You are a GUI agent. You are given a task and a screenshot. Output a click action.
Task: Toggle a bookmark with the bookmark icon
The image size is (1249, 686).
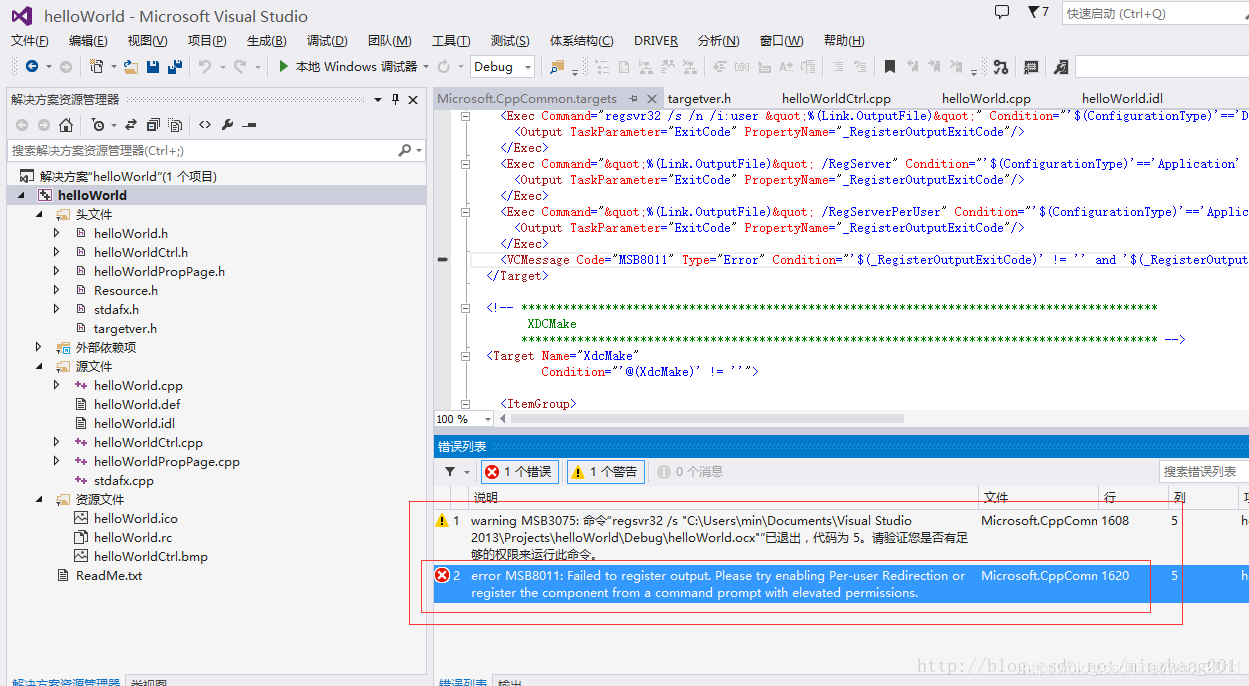[889, 67]
